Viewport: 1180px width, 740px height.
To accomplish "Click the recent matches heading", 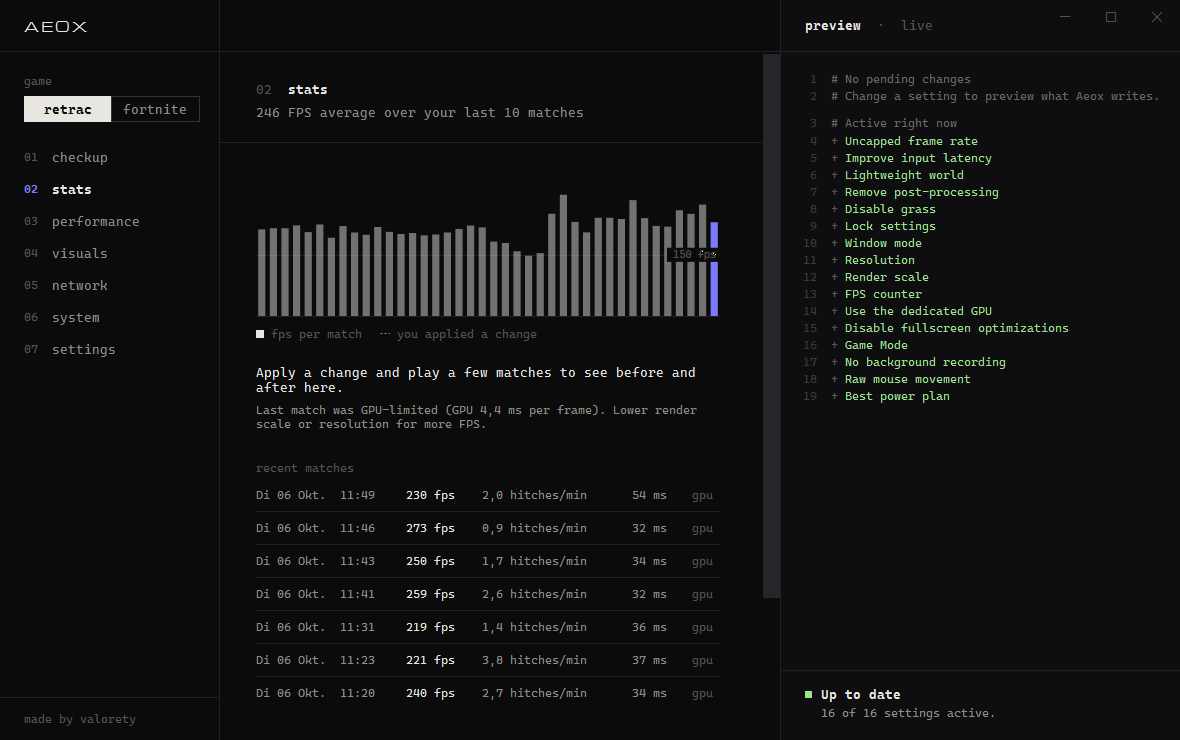I will 305,468.
